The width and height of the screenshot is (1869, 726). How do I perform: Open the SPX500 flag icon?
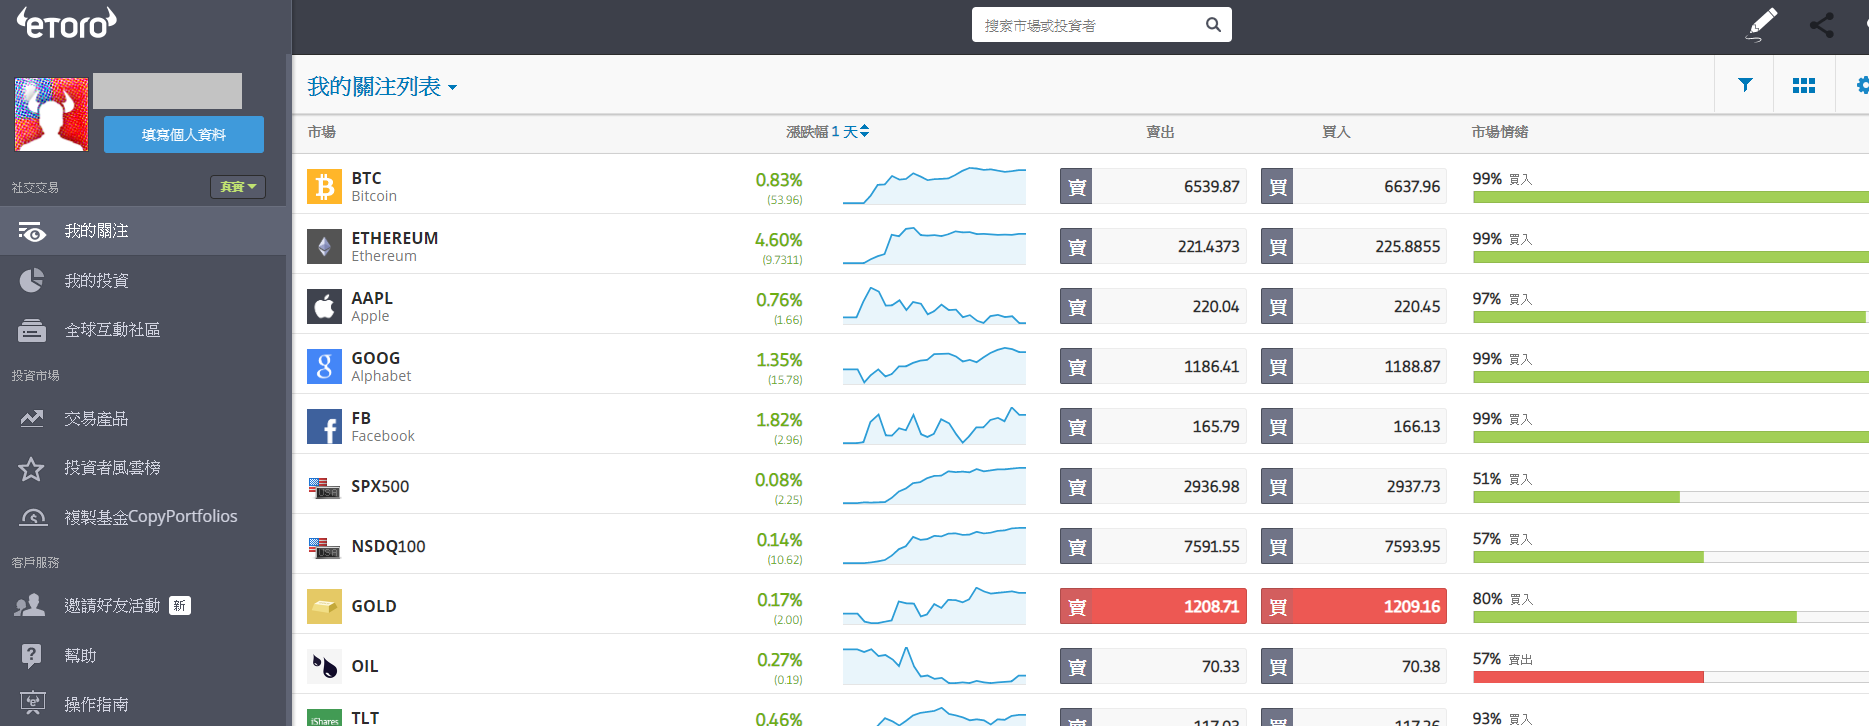pos(324,487)
